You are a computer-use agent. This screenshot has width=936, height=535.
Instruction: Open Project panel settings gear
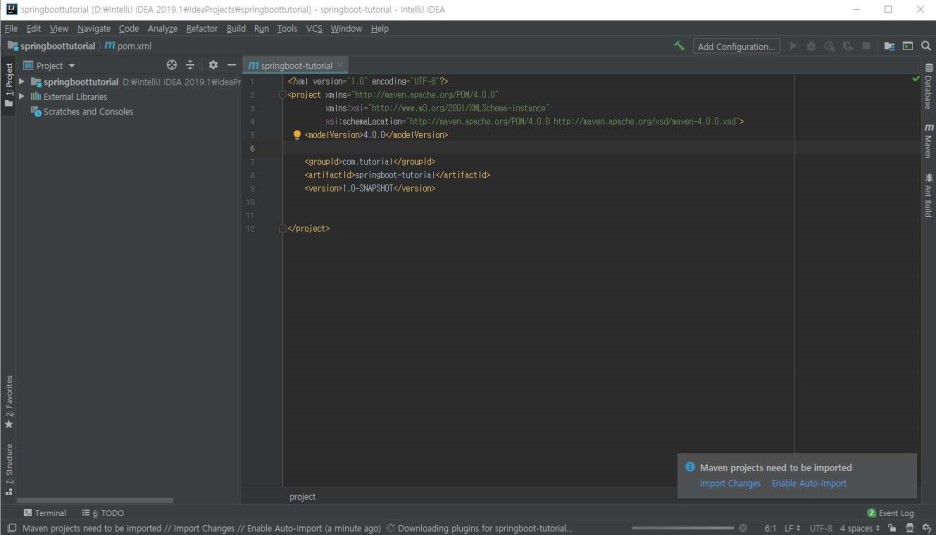[213, 65]
